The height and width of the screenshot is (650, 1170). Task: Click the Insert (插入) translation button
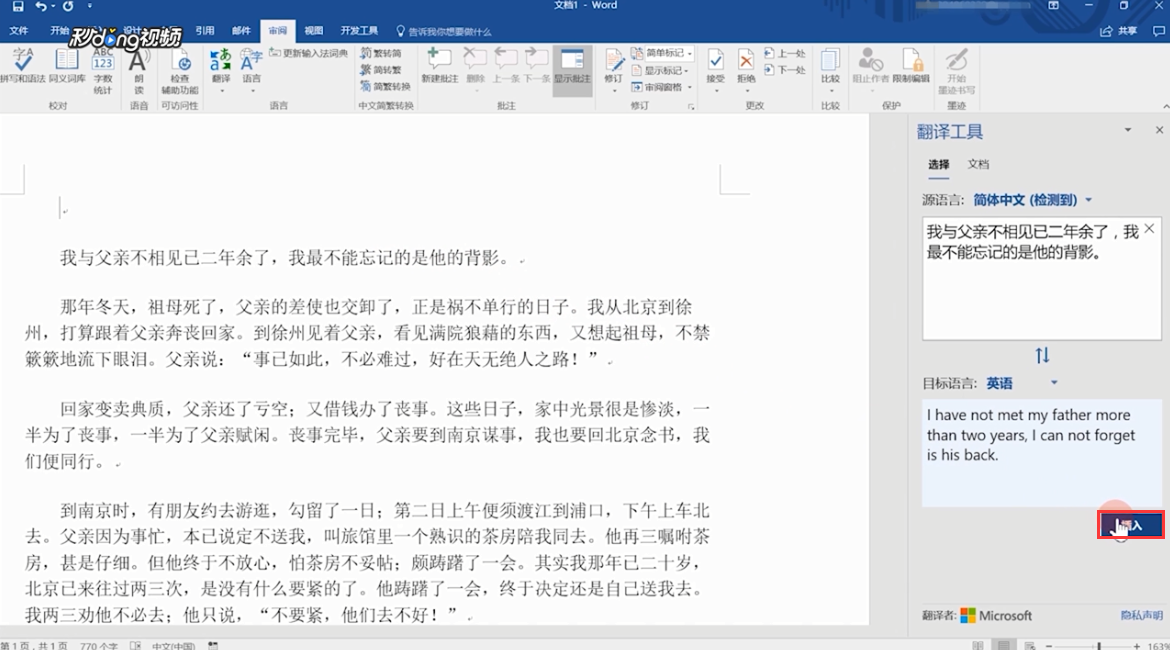pyautogui.click(x=1131, y=524)
